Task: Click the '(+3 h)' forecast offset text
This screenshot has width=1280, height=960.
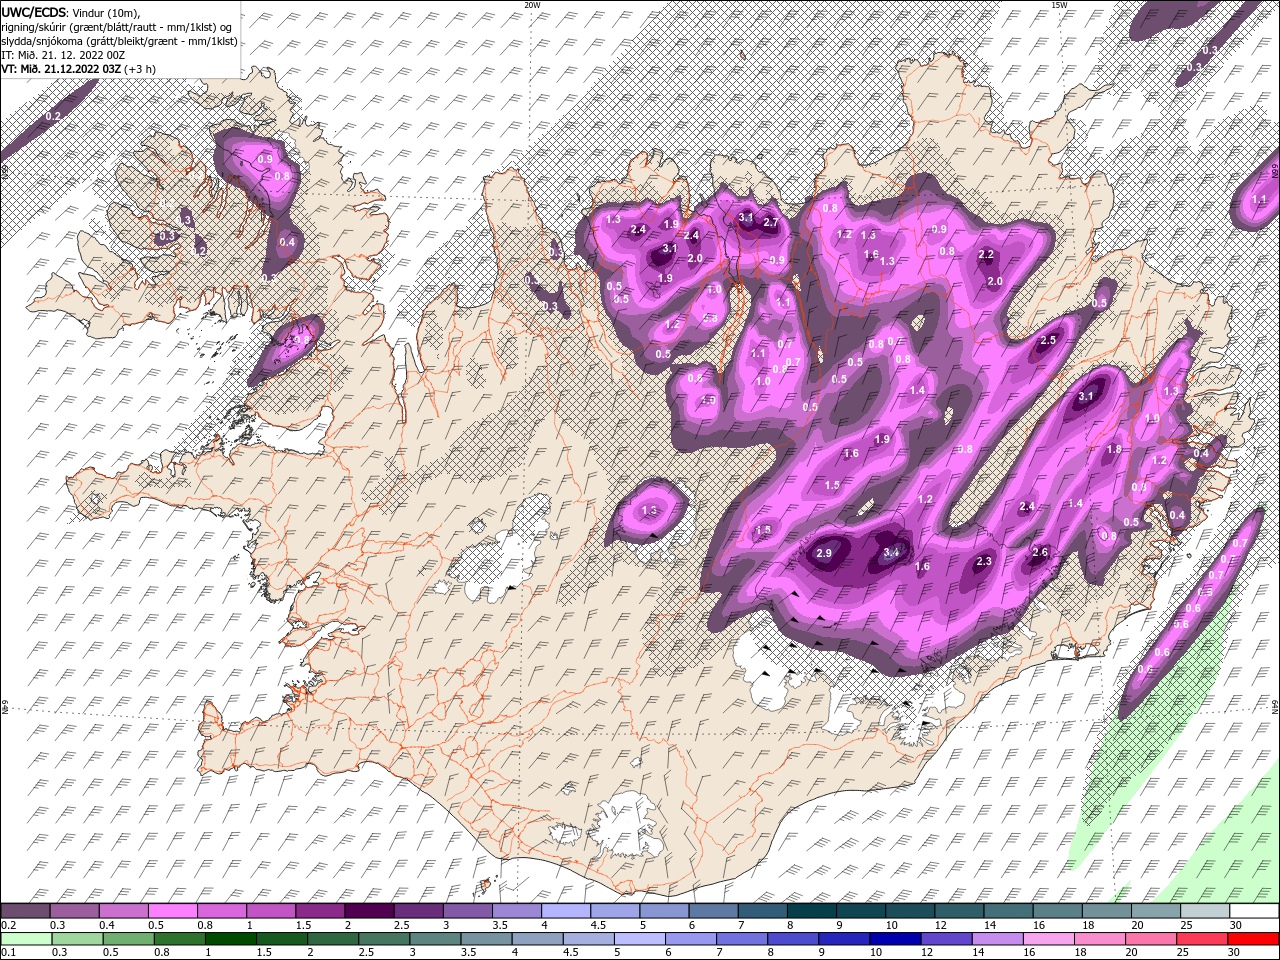Action: tap(140, 68)
